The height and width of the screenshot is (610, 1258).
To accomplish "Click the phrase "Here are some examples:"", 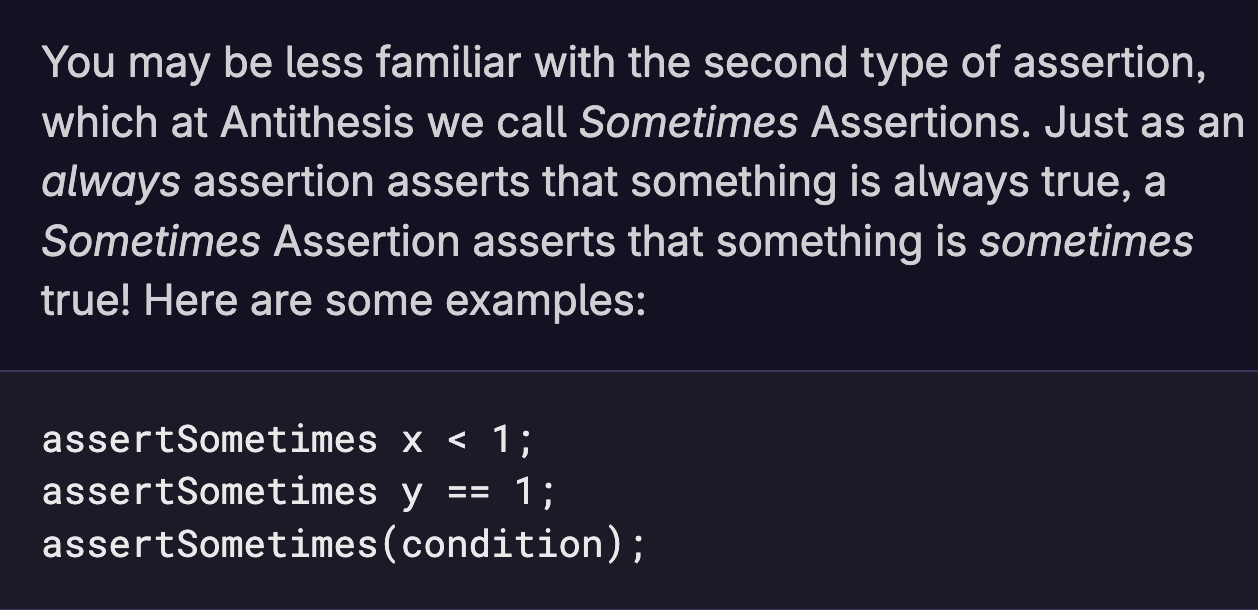I will (x=395, y=301).
